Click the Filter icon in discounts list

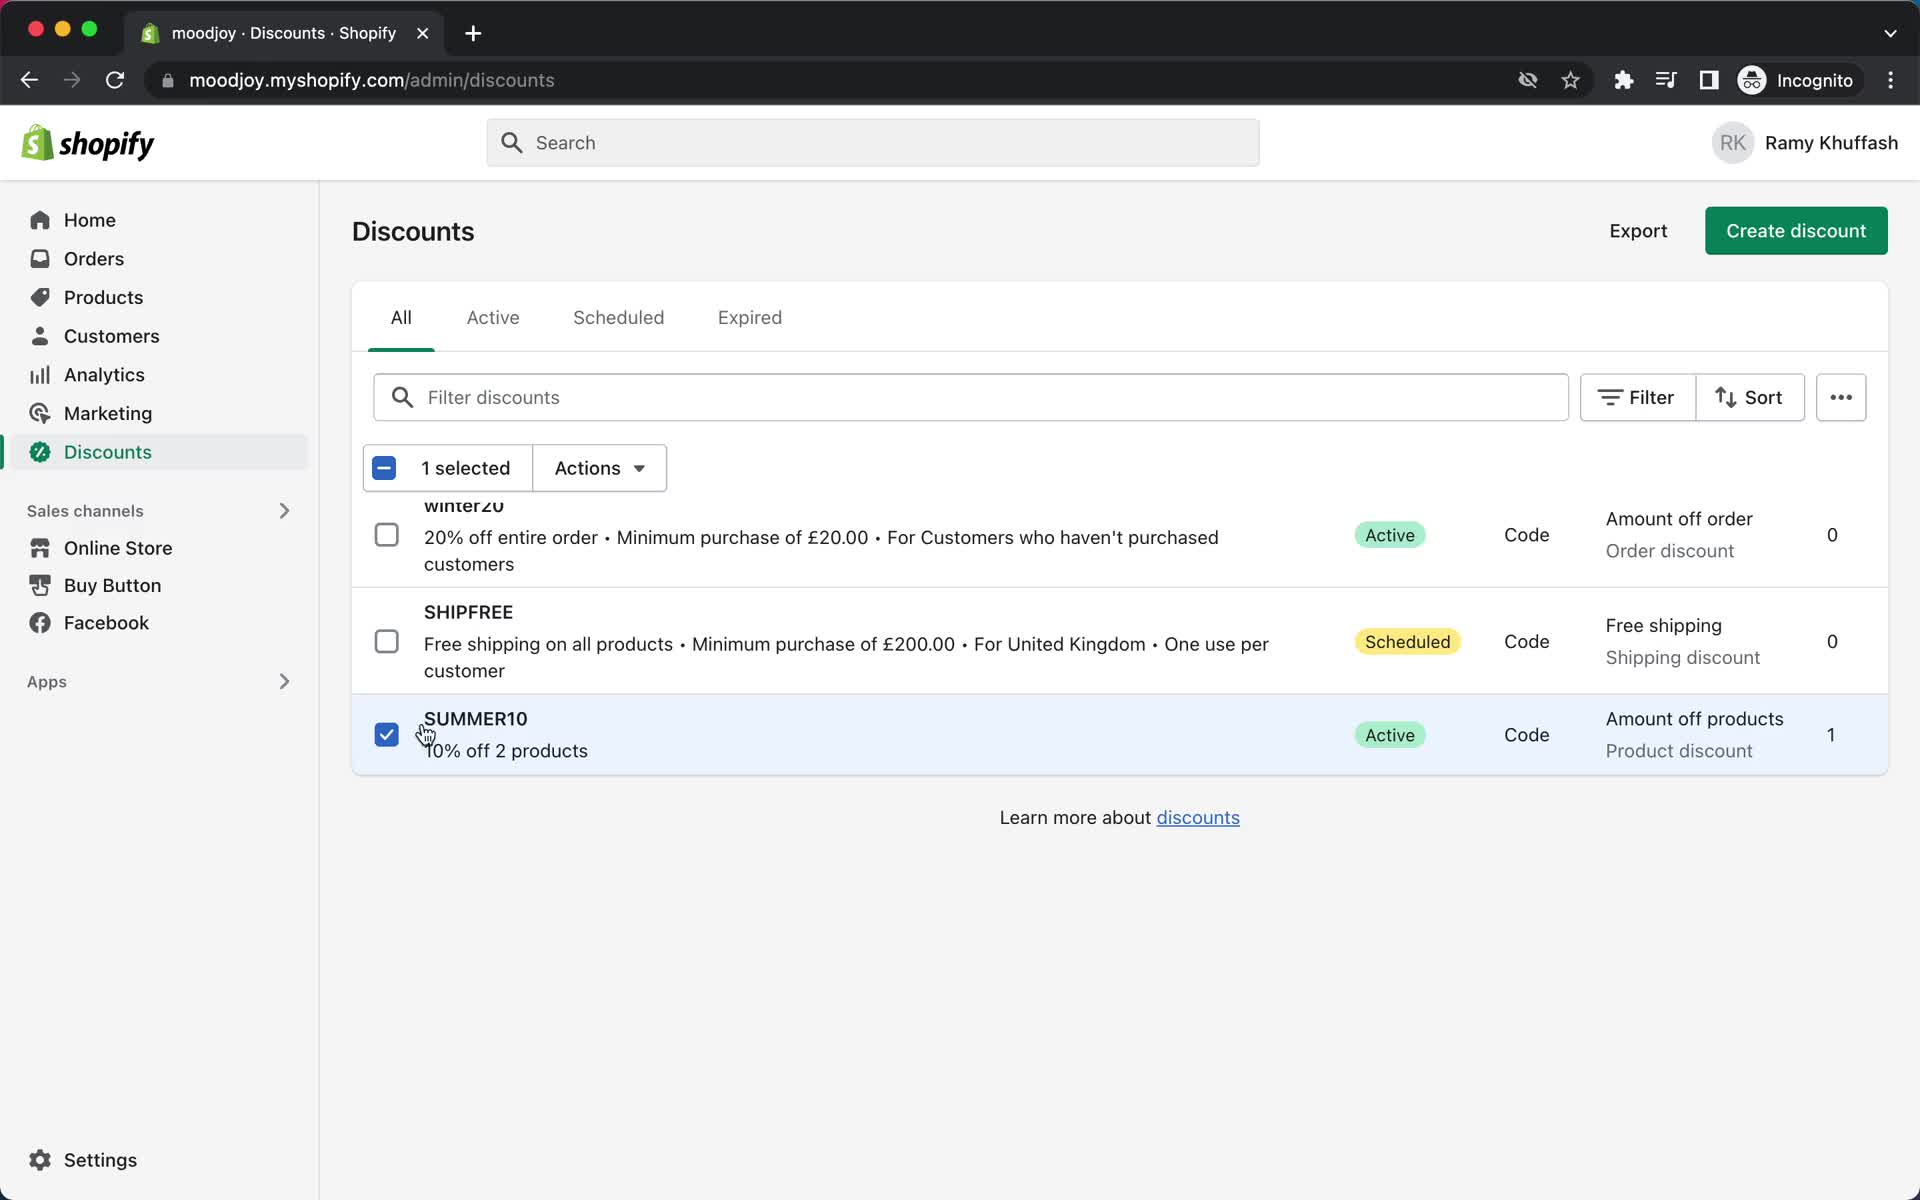tap(1637, 397)
